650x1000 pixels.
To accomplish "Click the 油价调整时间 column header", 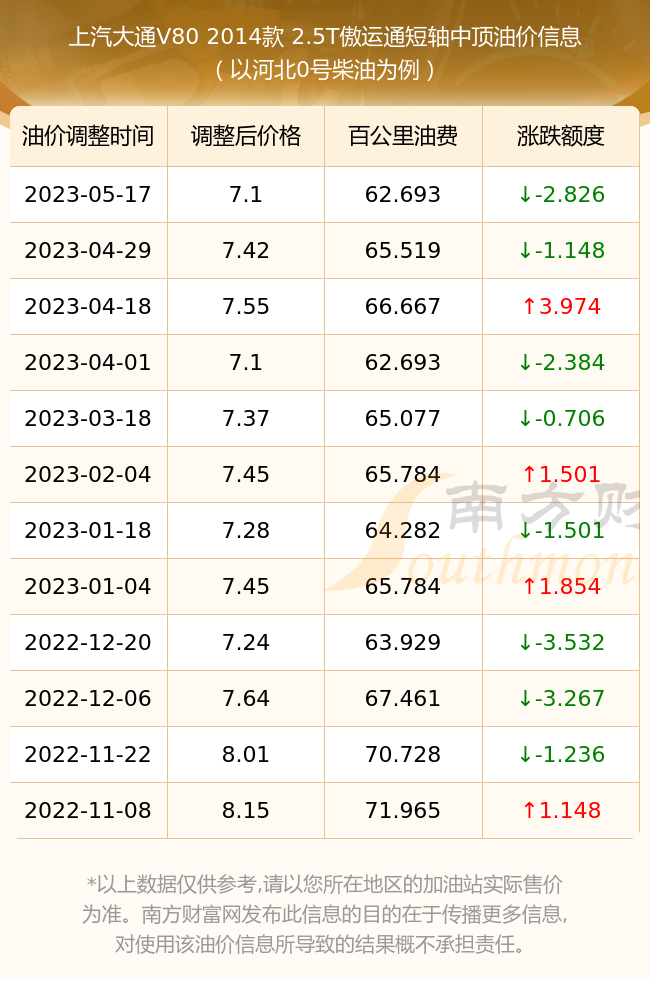I will [88, 136].
